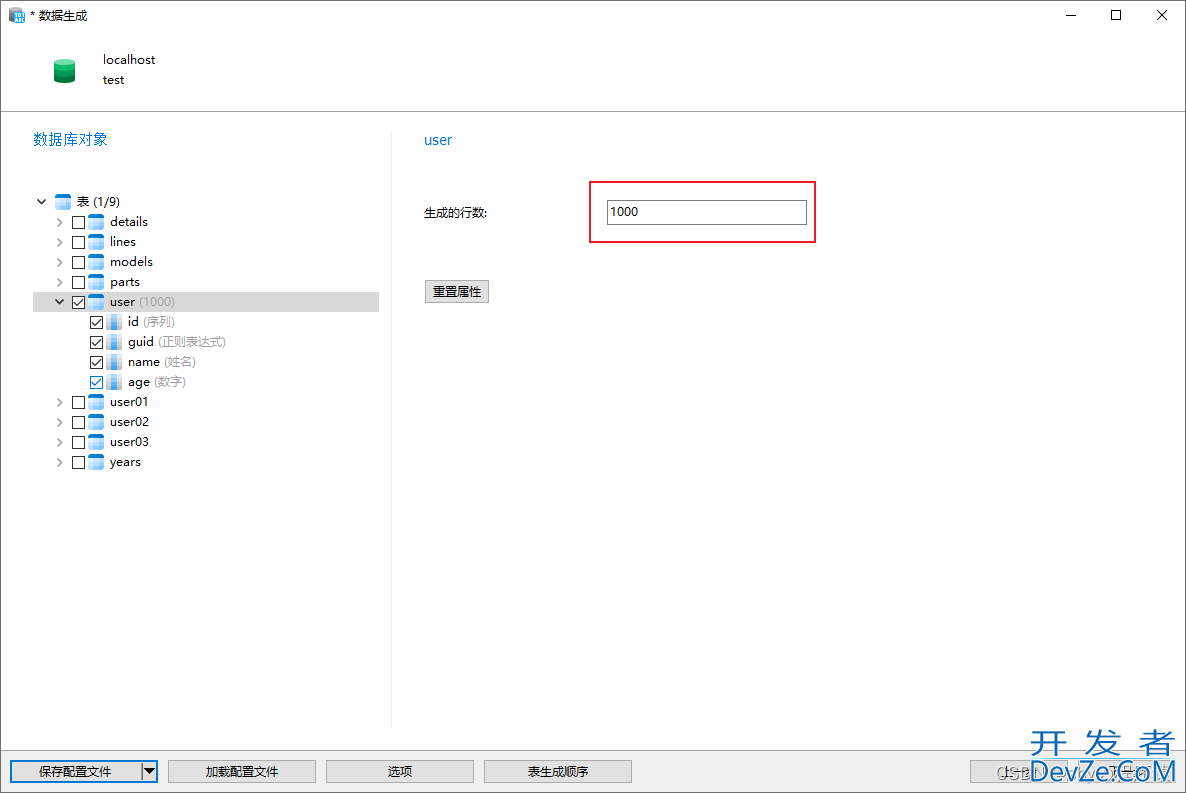
Task: Click the 重置属性 button
Action: [457, 291]
